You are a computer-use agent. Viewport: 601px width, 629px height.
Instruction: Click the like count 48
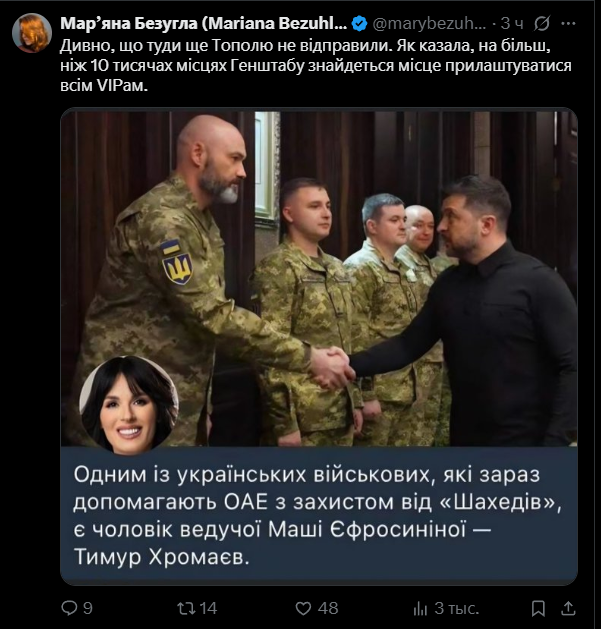click(x=328, y=609)
